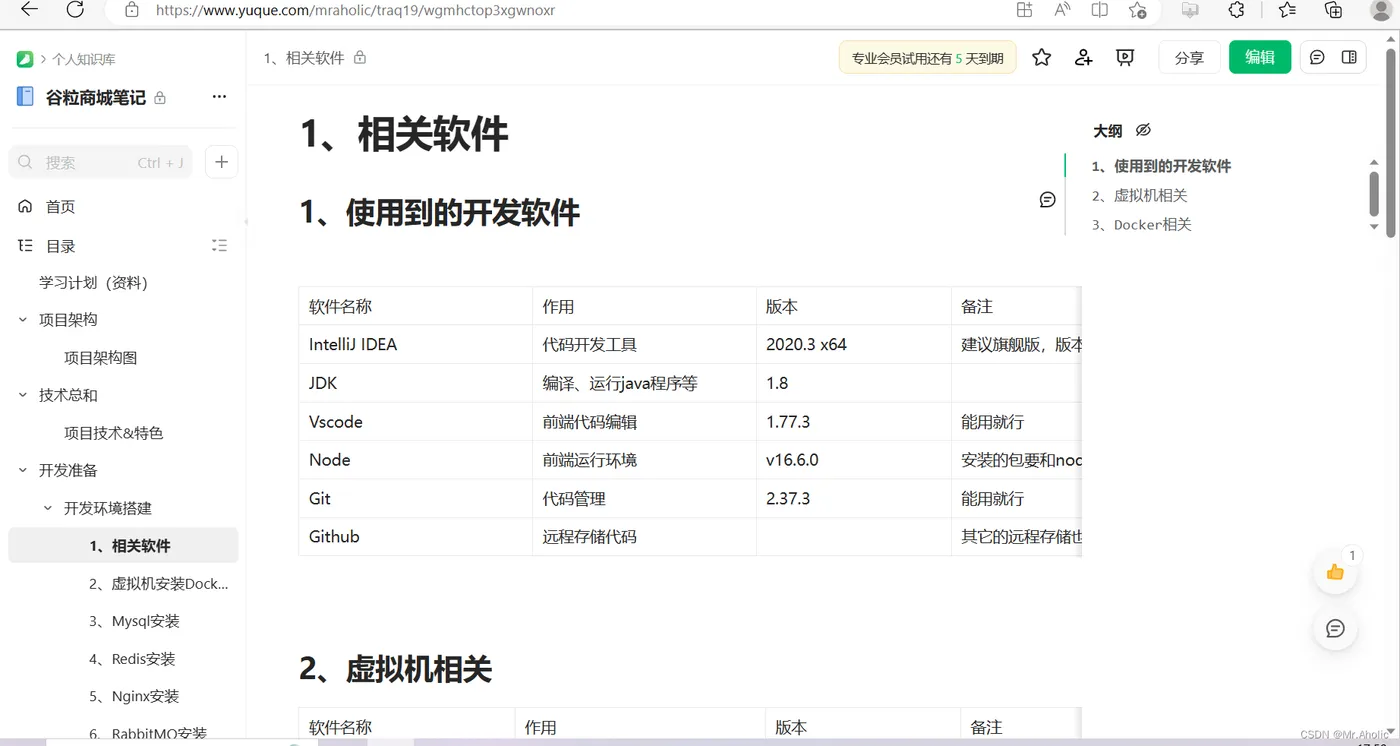Viewport: 1400px width, 746px height.
Task: Click the v16.6.0 version cell
Action: tap(853, 460)
